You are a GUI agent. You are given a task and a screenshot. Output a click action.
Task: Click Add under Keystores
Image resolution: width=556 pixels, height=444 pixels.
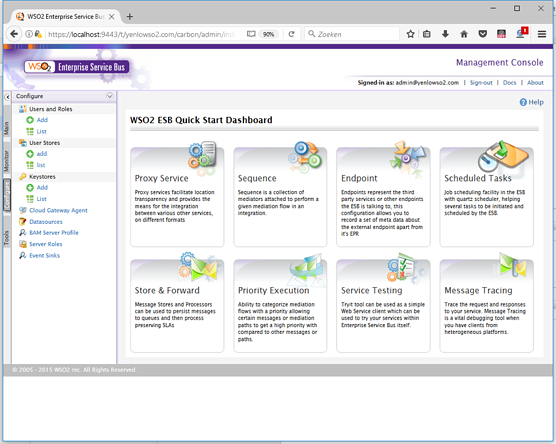pos(42,187)
